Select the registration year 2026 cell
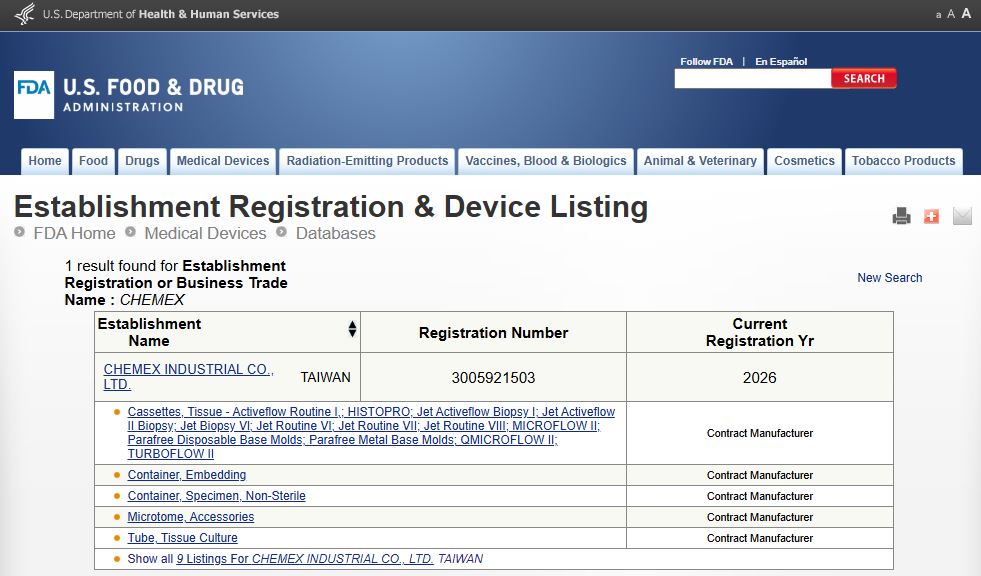Viewport: 981px width, 576px height. point(760,377)
